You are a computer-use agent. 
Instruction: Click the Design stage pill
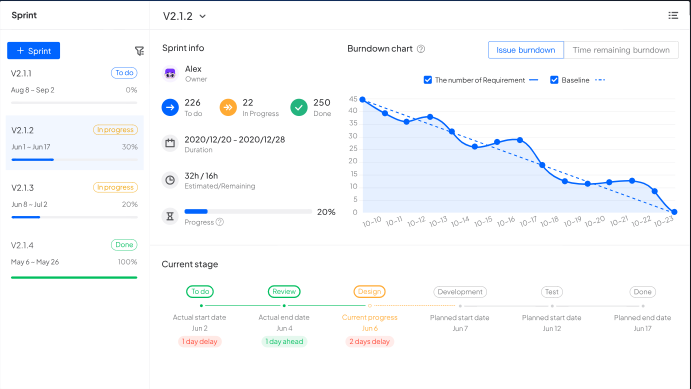pos(369,292)
